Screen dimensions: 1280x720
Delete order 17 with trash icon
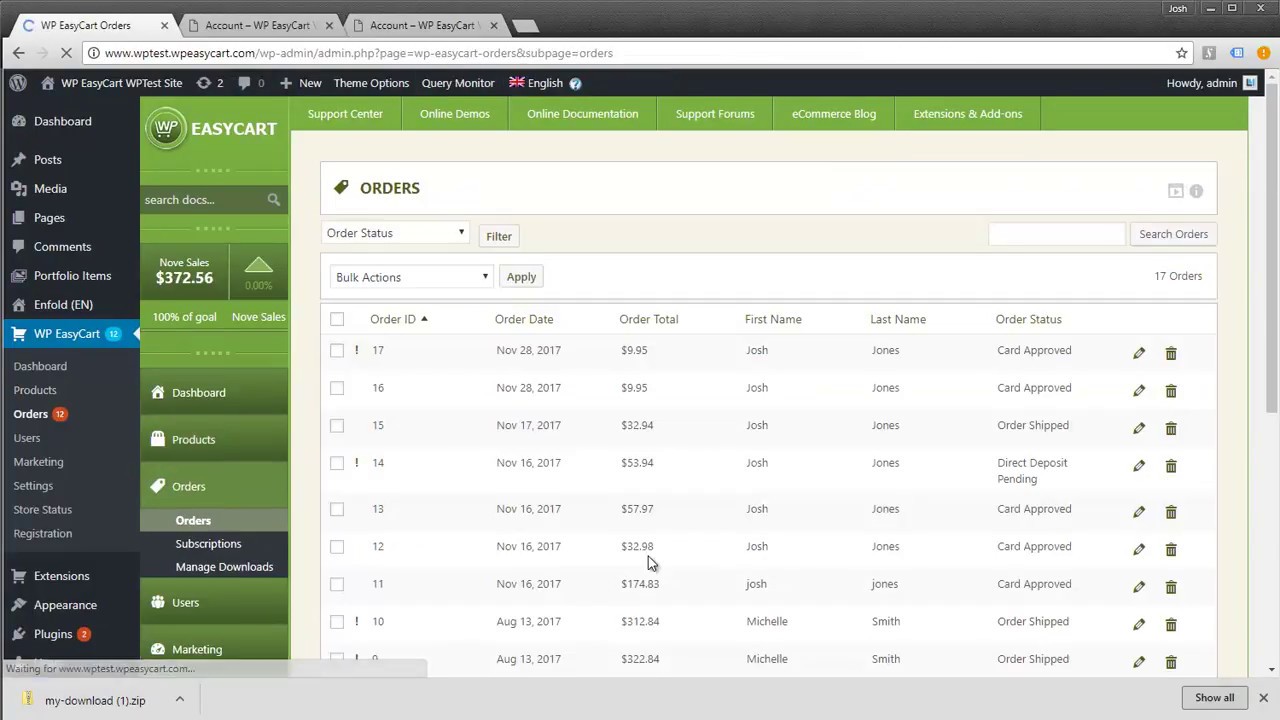(1171, 353)
